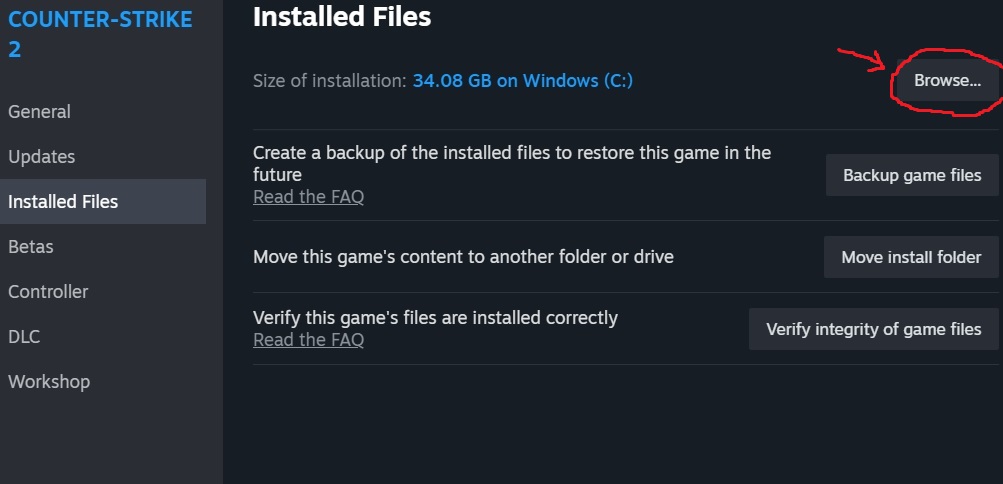The height and width of the screenshot is (484, 1003).
Task: Open the Workshop tab
Action: (49, 382)
